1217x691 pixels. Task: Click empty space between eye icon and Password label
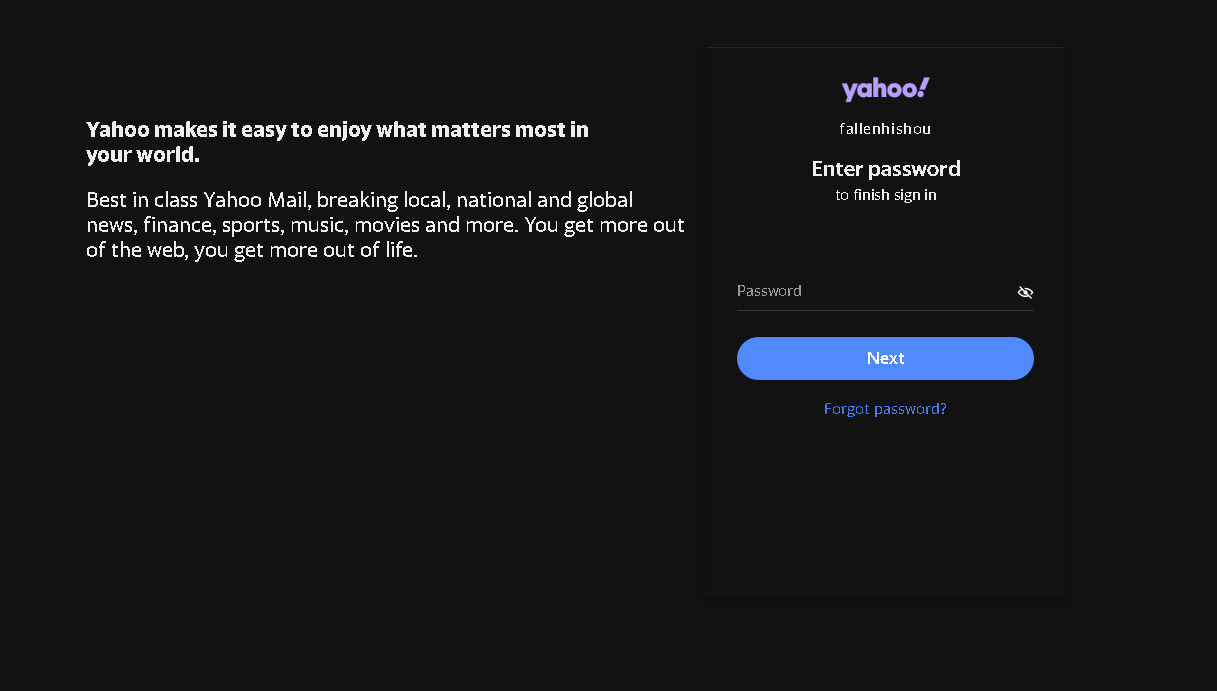(x=910, y=291)
